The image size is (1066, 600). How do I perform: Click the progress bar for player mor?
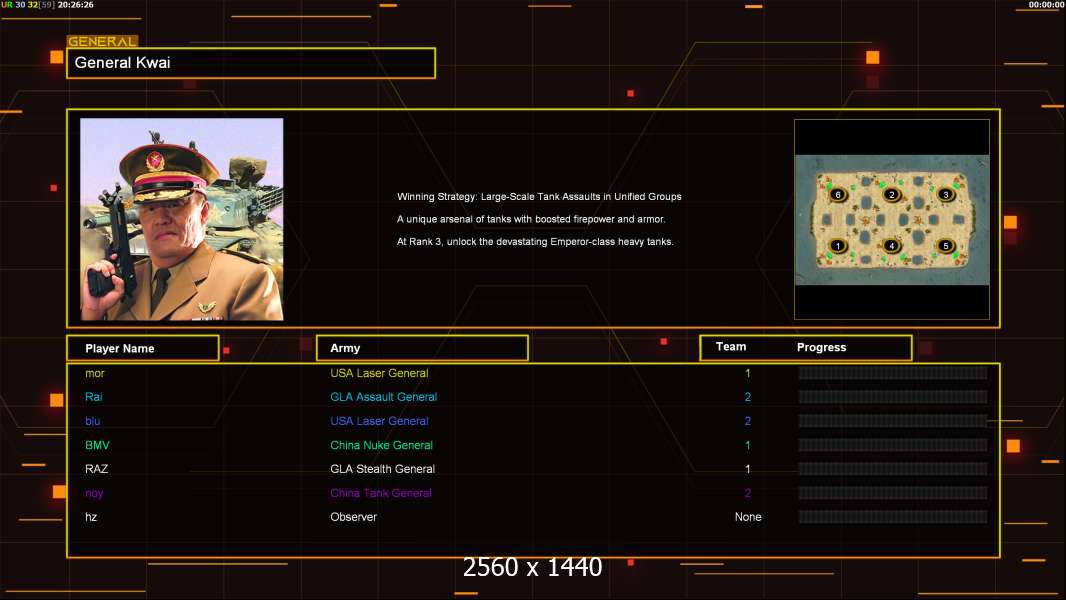point(892,373)
